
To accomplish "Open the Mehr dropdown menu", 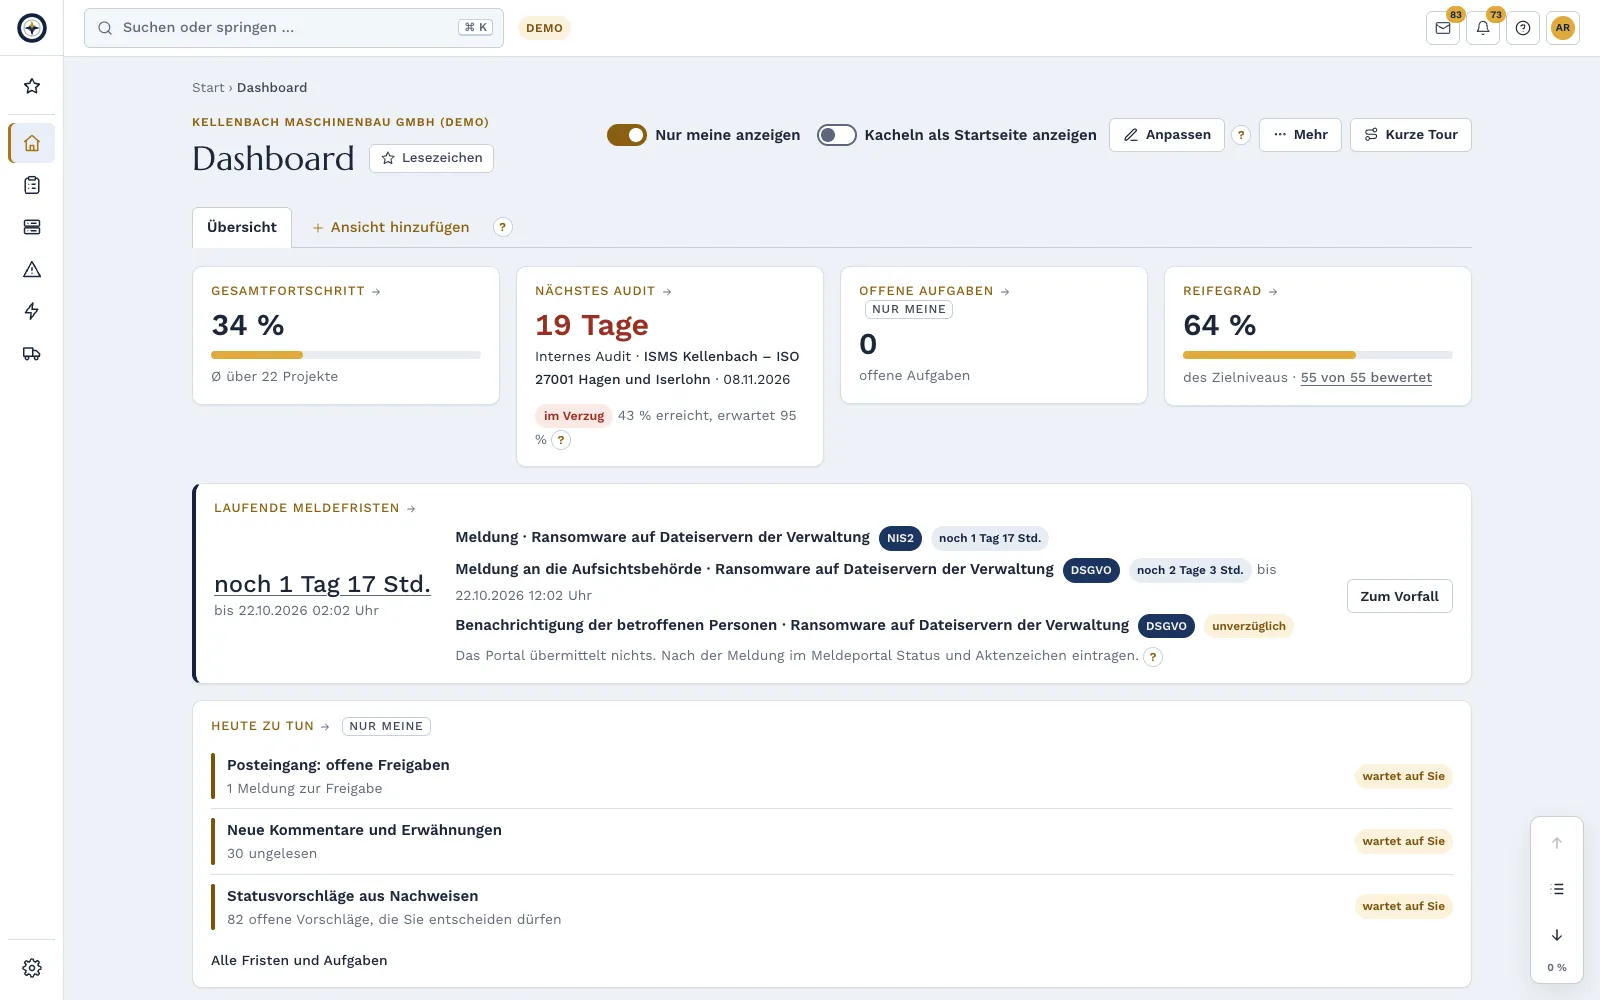I will click(1300, 135).
